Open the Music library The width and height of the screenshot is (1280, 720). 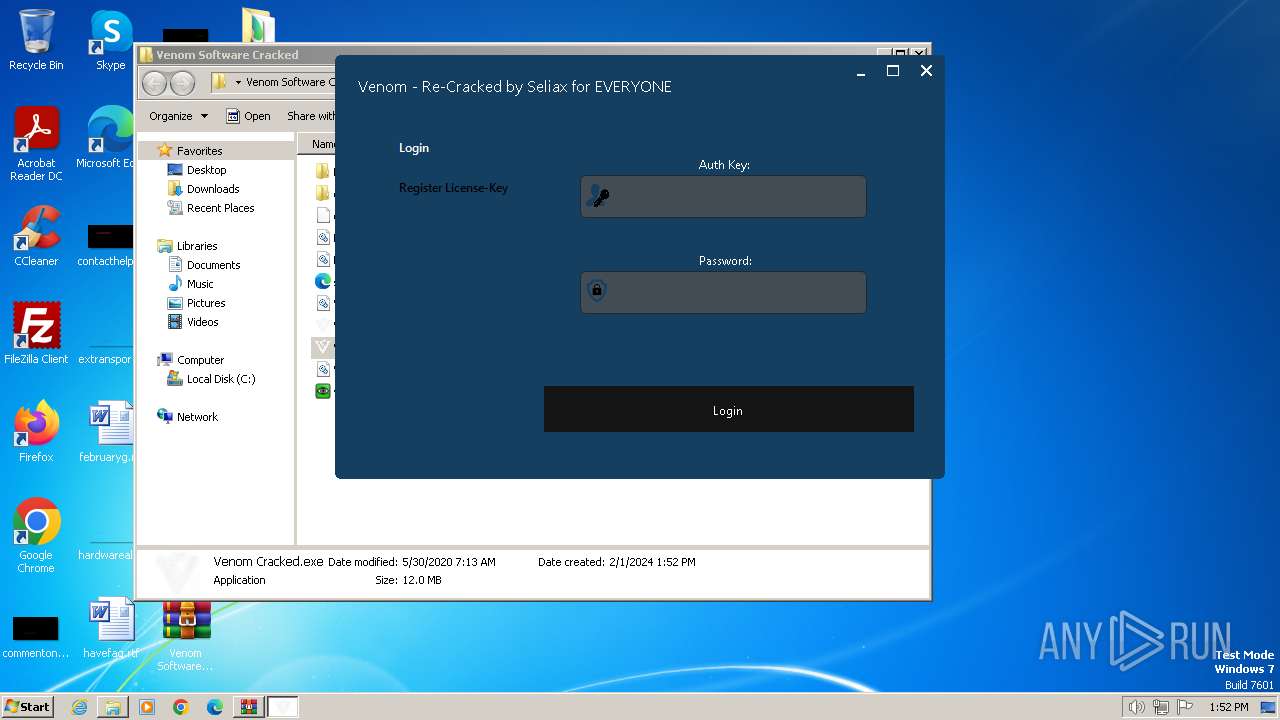pyautogui.click(x=200, y=284)
